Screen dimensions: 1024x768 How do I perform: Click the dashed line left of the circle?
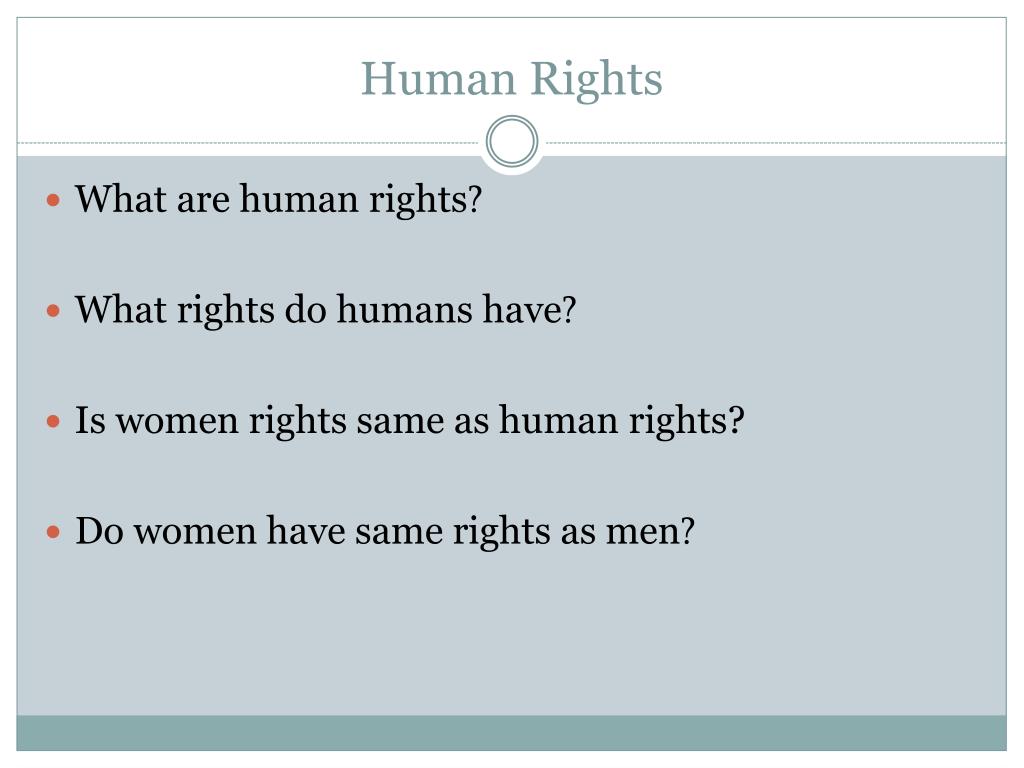(x=248, y=142)
